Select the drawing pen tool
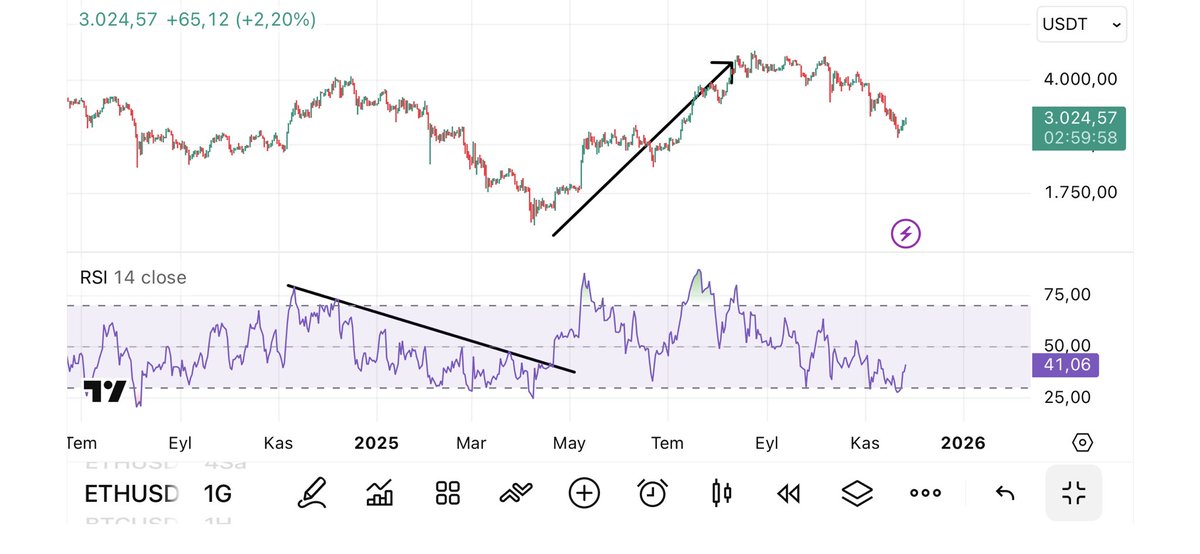This screenshot has width=1200, height=554. tap(313, 492)
